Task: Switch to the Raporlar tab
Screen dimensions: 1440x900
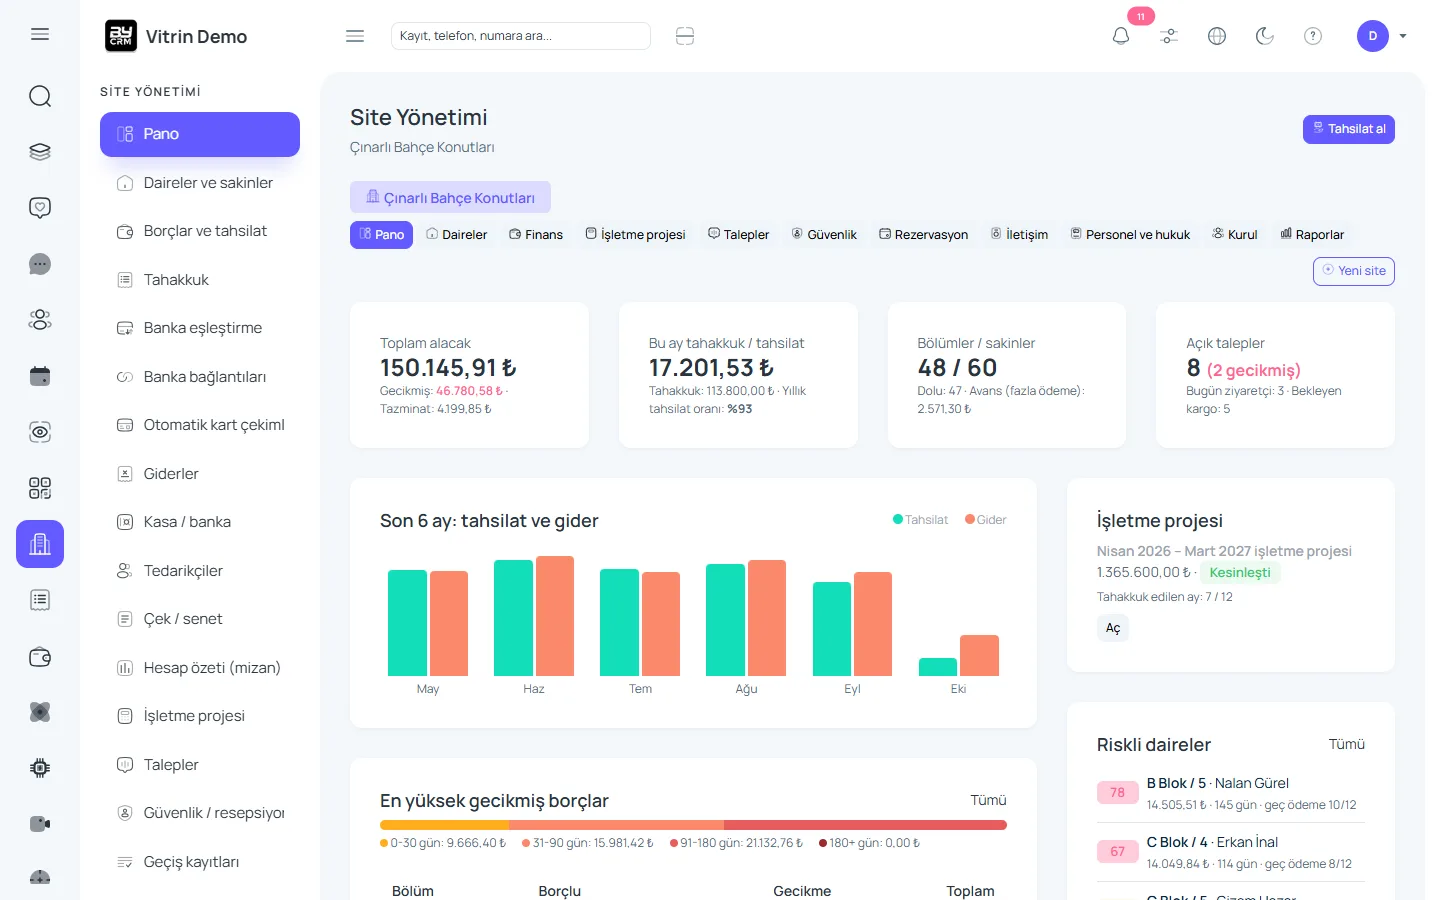Action: click(1312, 234)
